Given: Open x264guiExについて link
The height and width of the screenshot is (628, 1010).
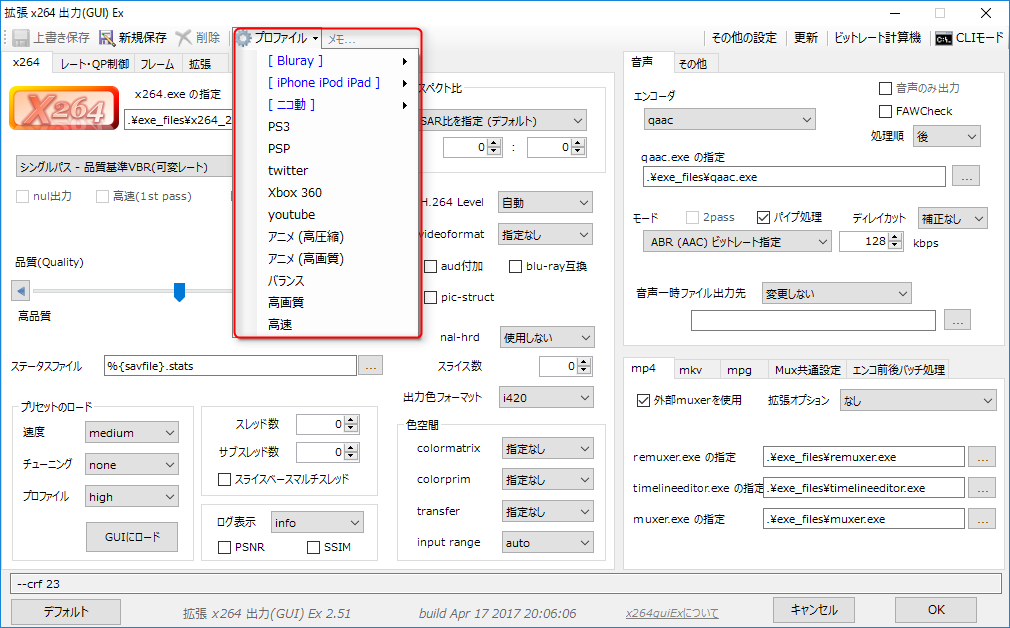Looking at the screenshot, I should point(672,613).
